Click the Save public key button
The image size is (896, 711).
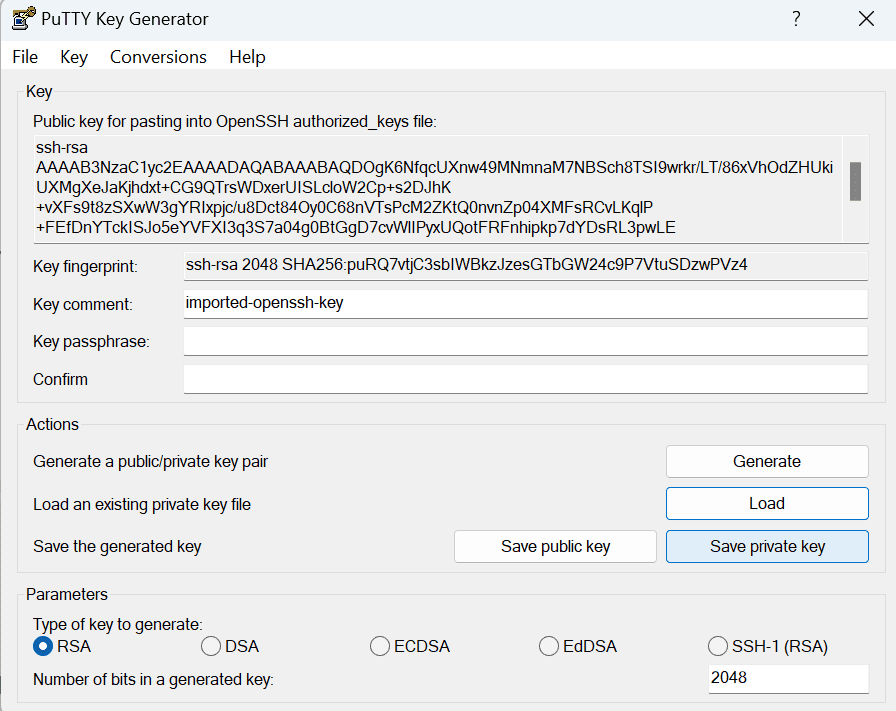coord(555,546)
